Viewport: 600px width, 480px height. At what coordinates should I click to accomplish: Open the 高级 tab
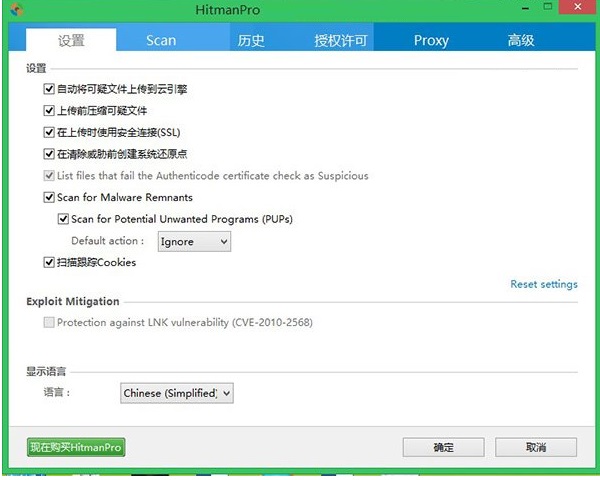(521, 40)
